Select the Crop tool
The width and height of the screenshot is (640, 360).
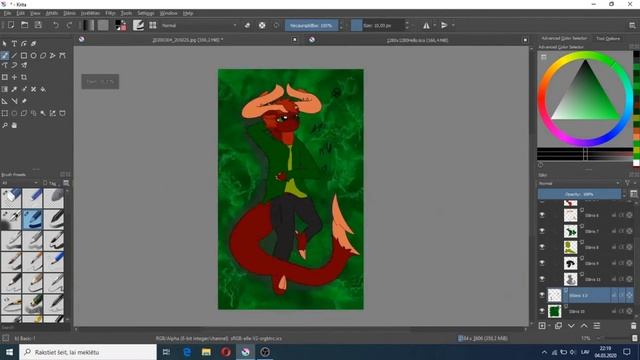pos(24,77)
